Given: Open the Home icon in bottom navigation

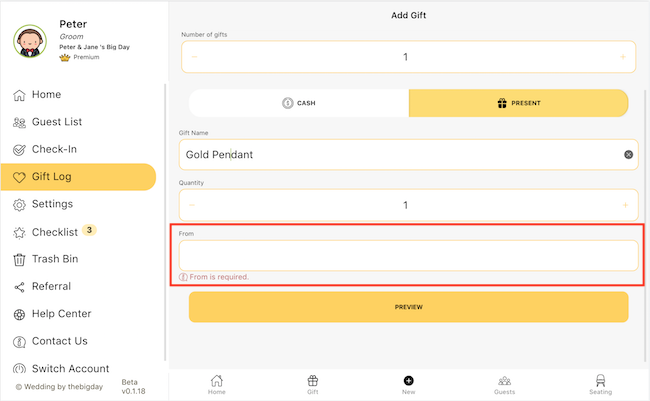Looking at the screenshot, I should pyautogui.click(x=216, y=381).
